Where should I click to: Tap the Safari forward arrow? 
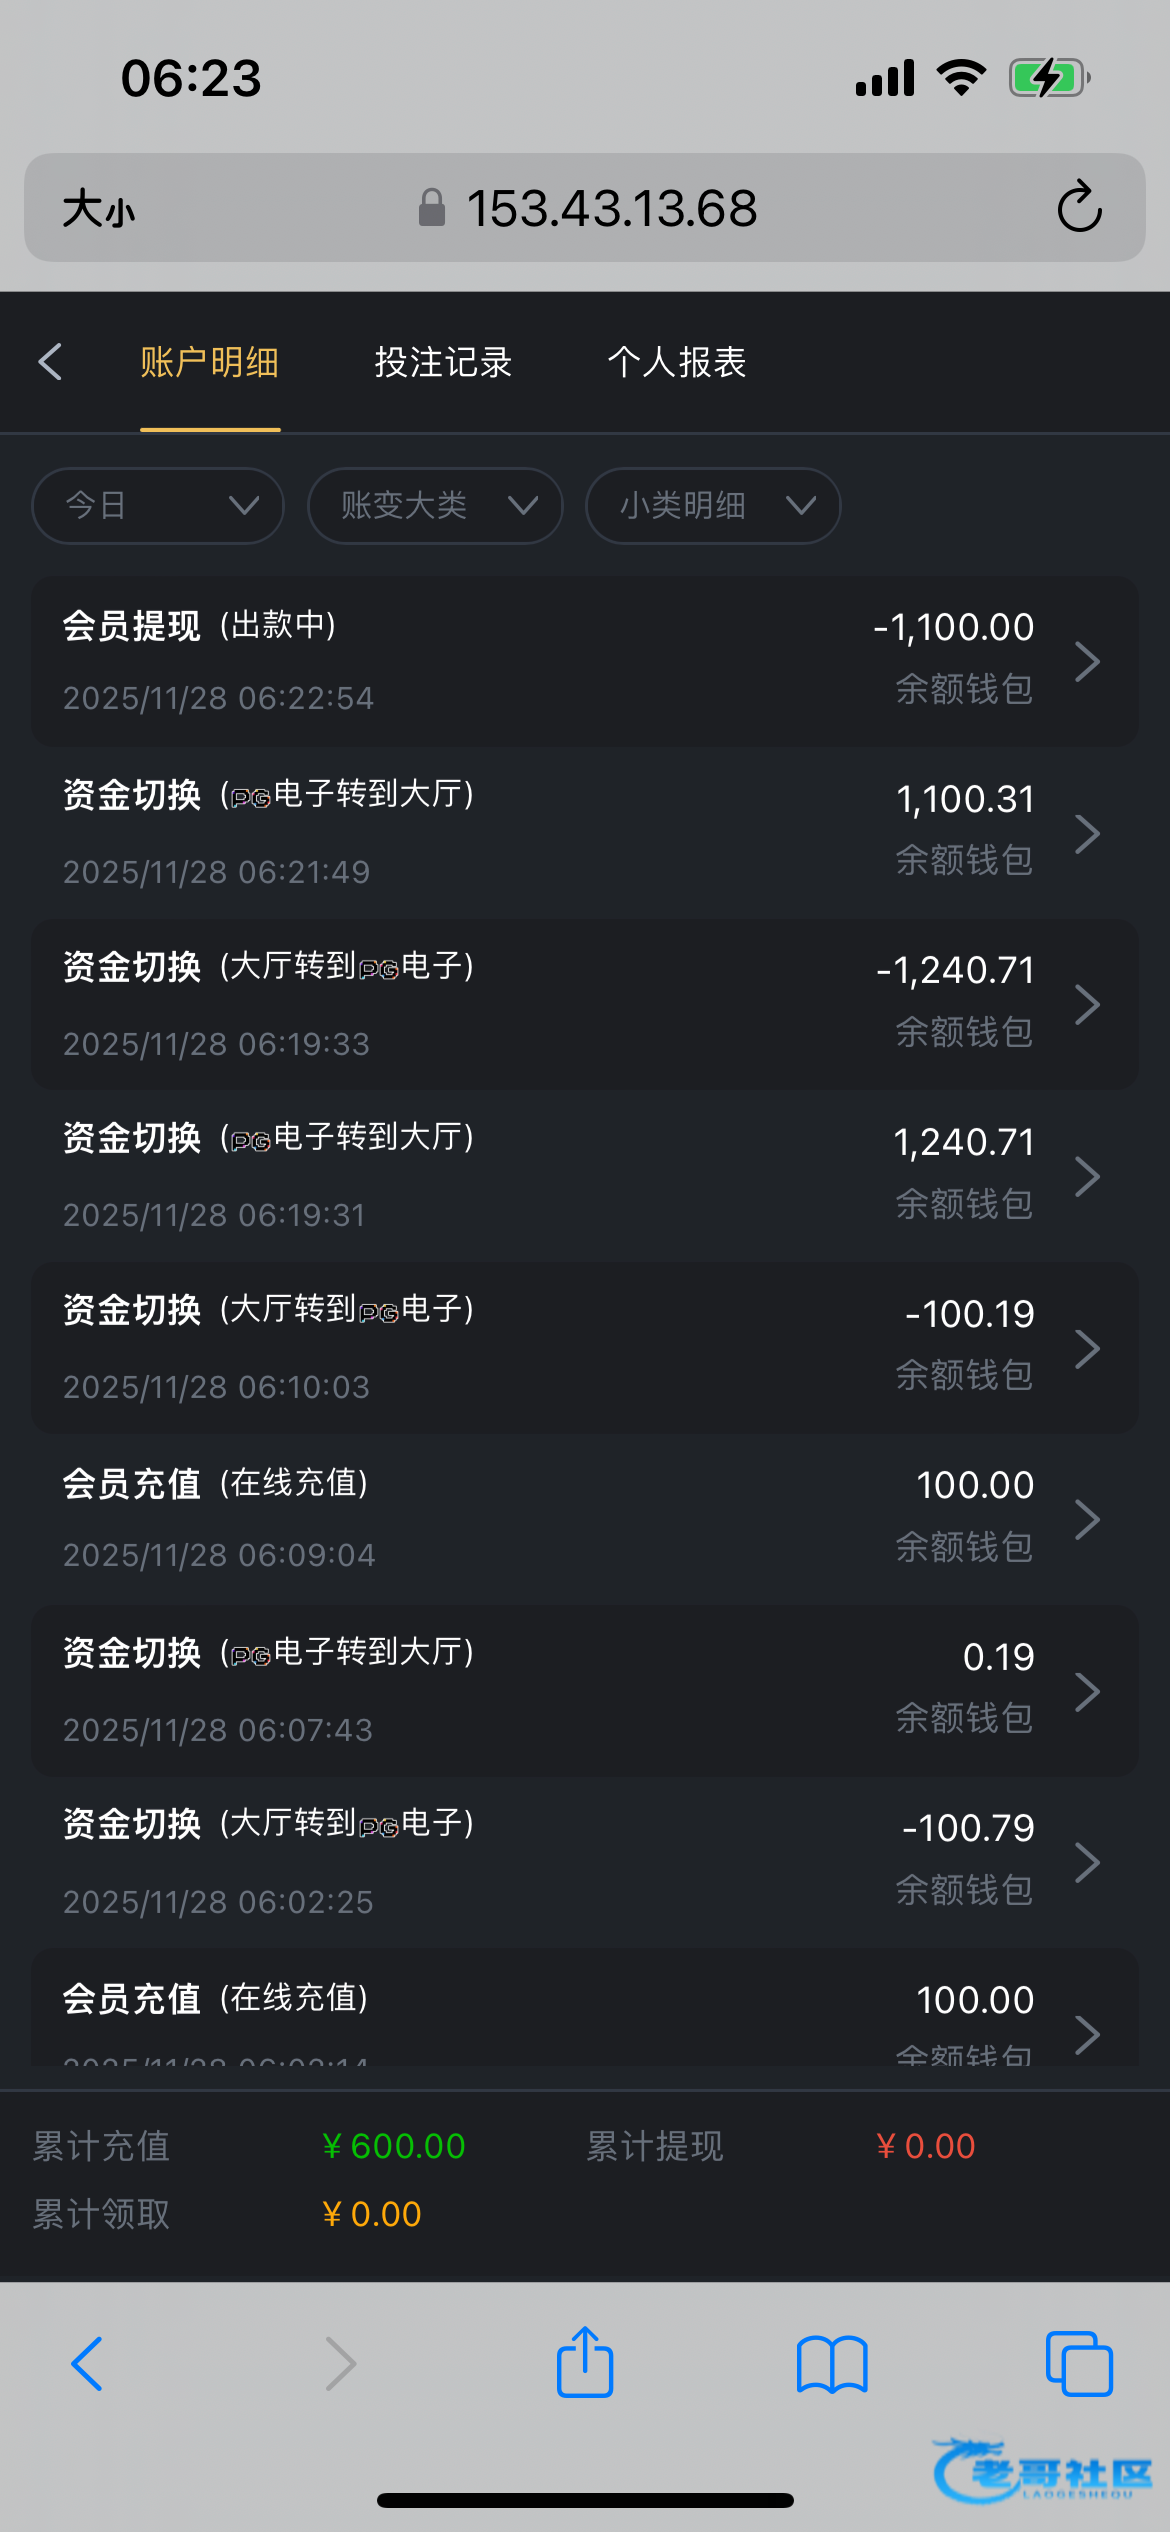pos(340,2364)
